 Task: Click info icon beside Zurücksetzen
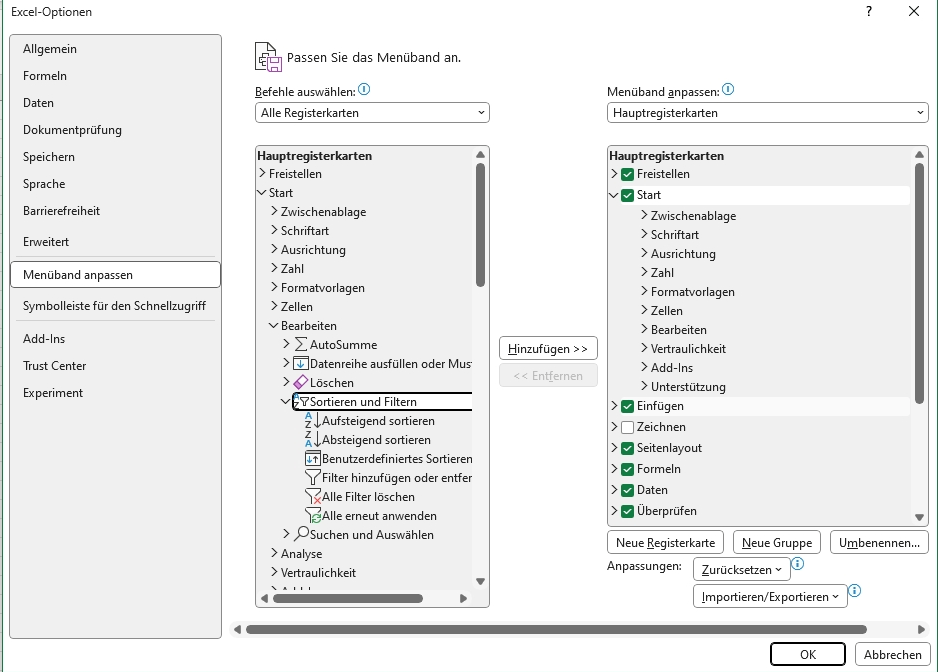click(x=797, y=564)
